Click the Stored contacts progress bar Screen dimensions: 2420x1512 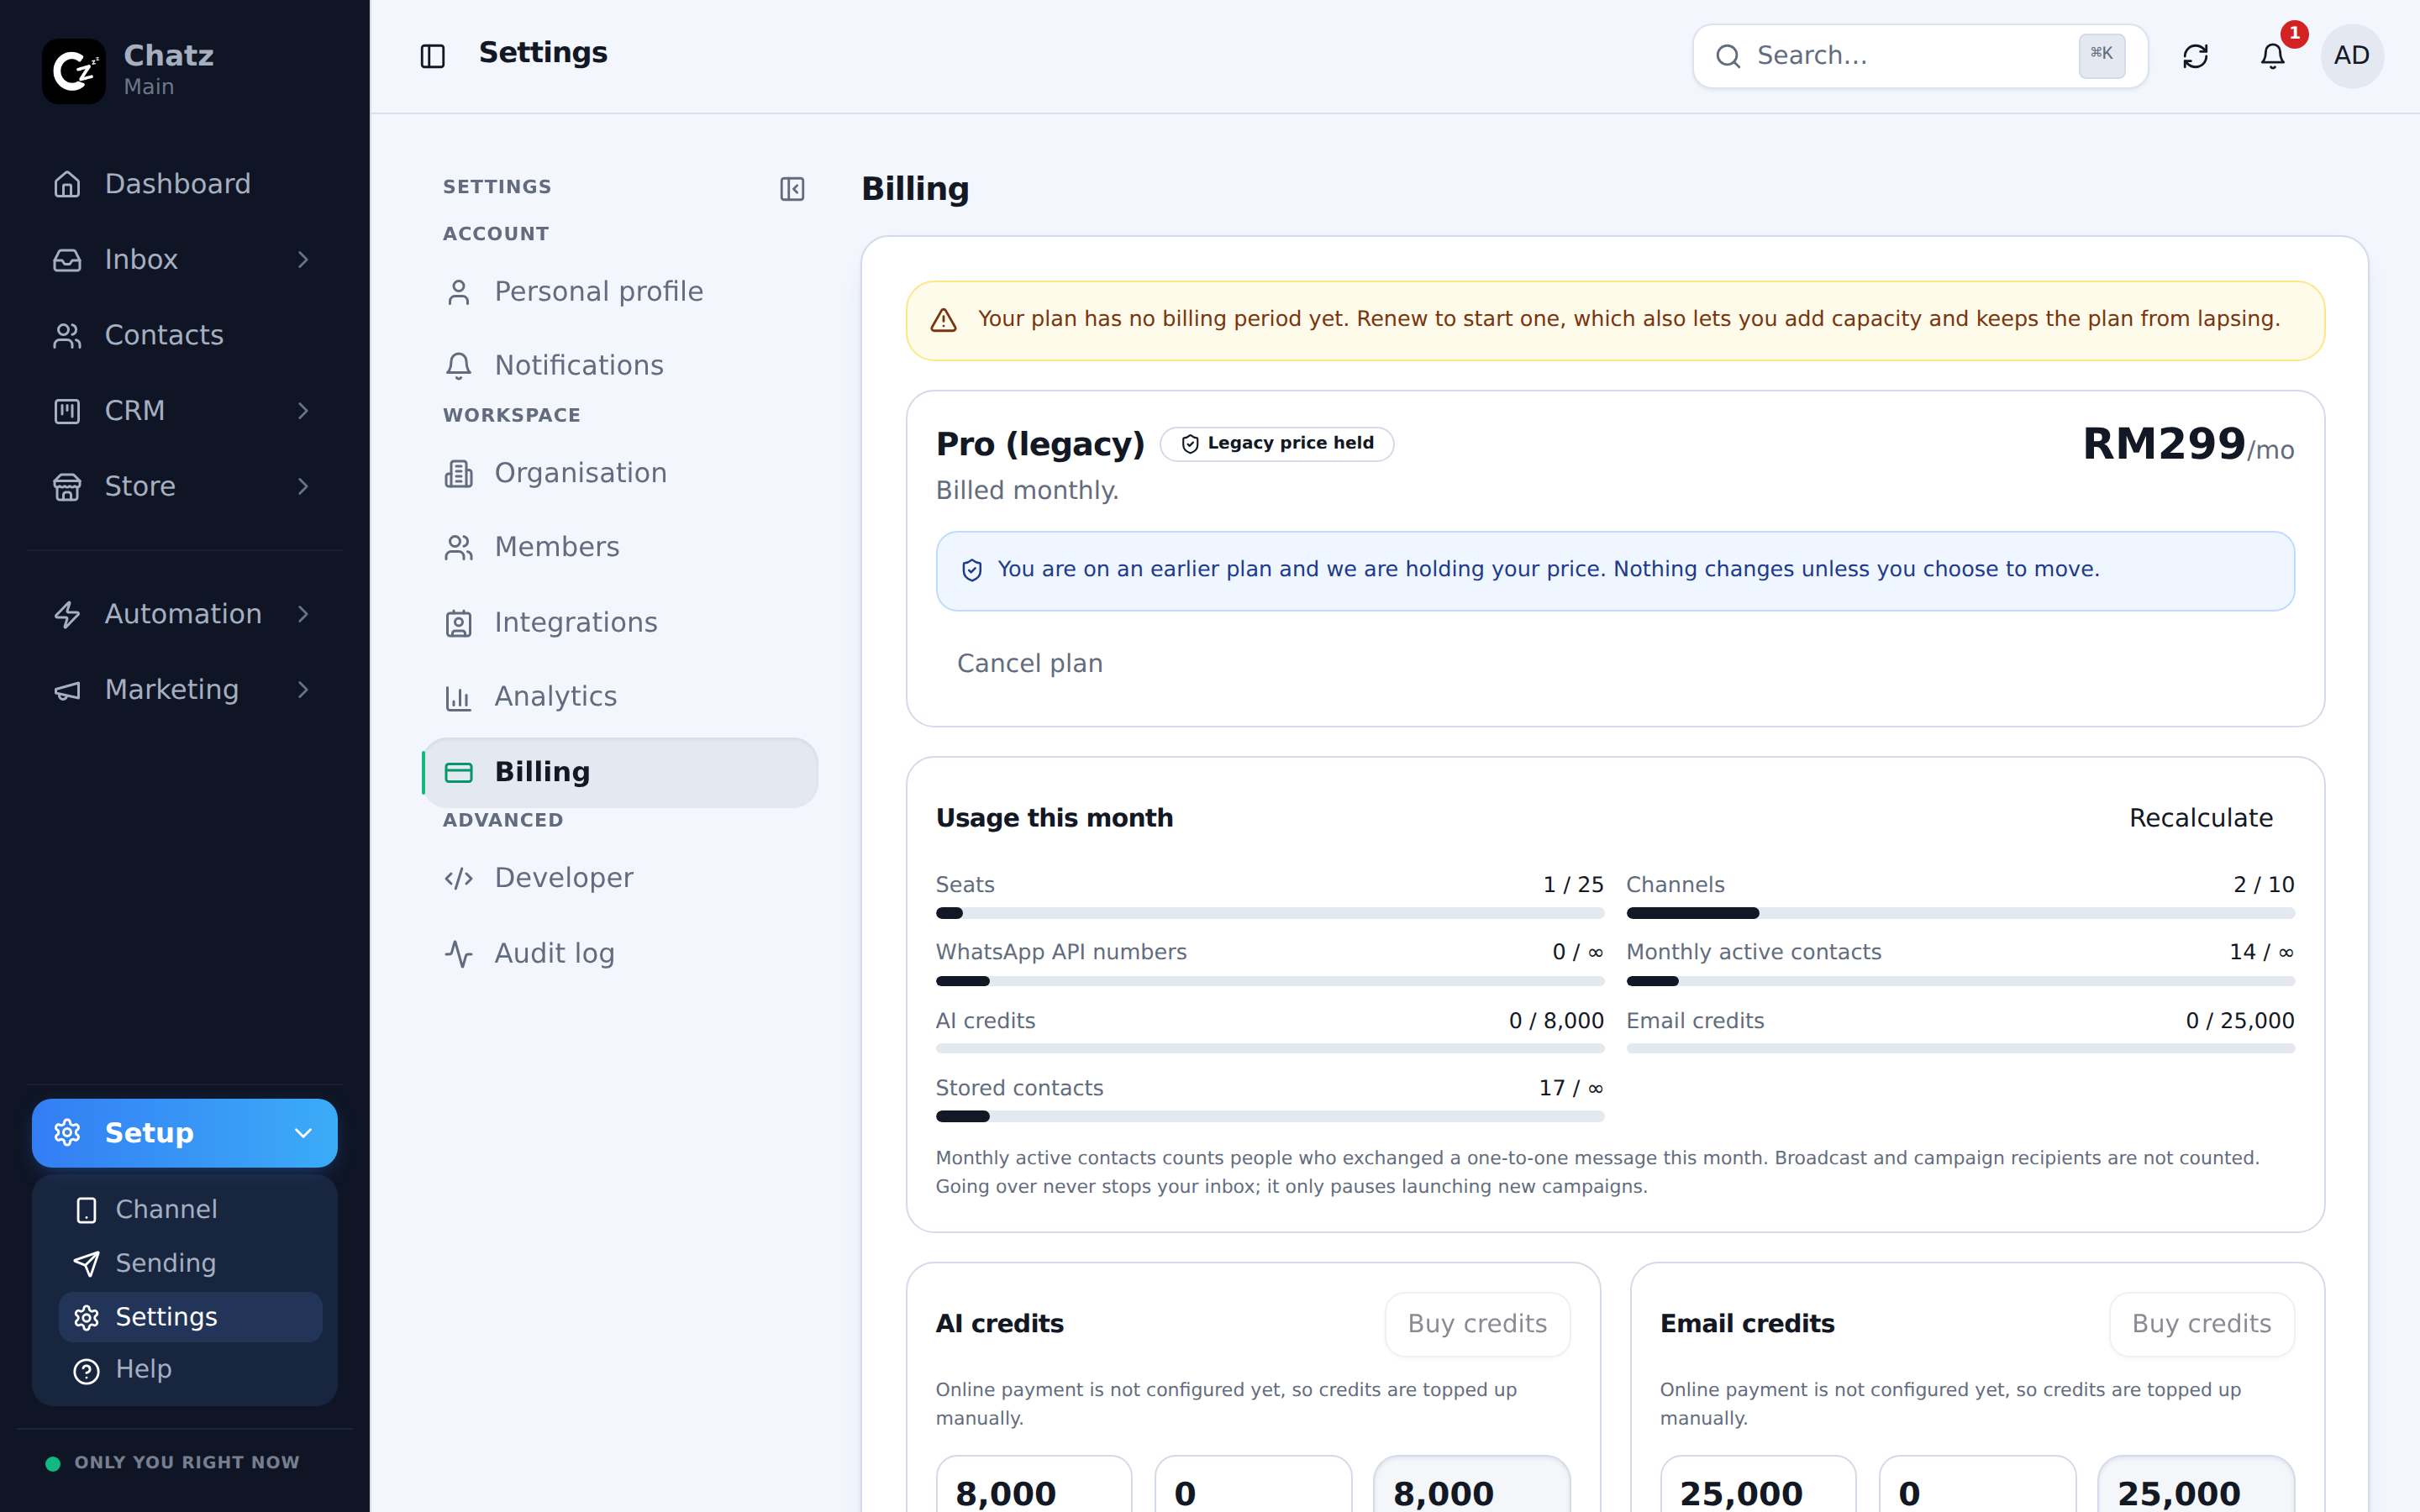(1269, 1116)
